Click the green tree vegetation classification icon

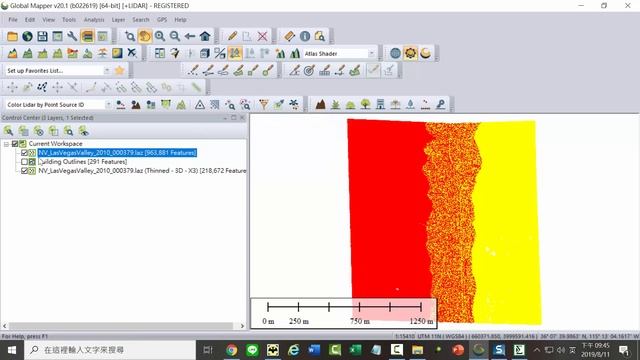[x=366, y=104]
